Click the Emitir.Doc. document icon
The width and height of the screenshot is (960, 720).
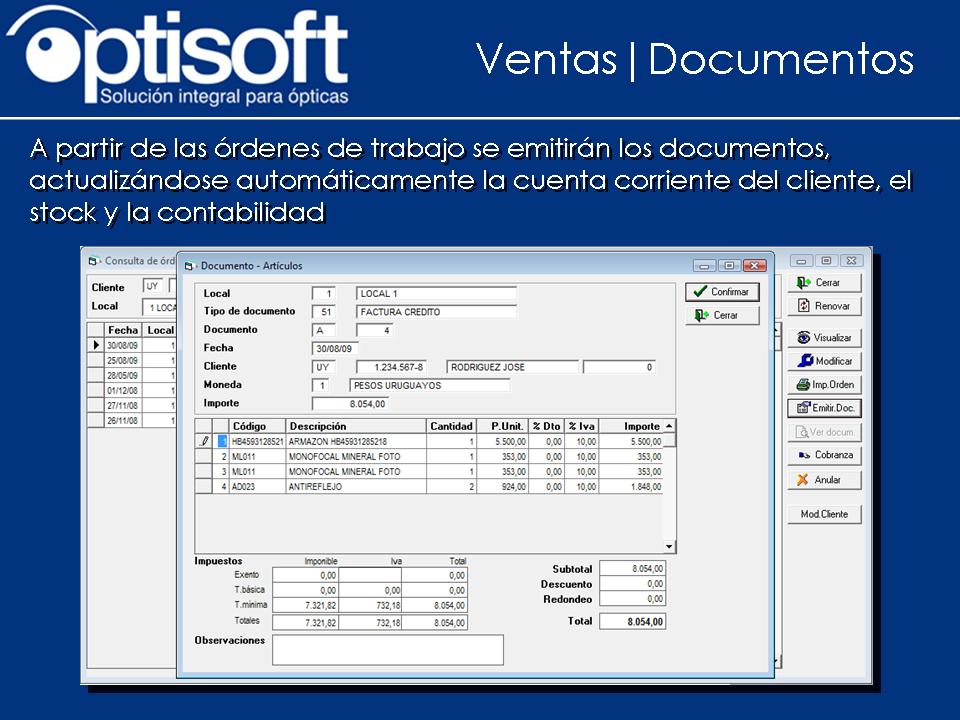(805, 407)
